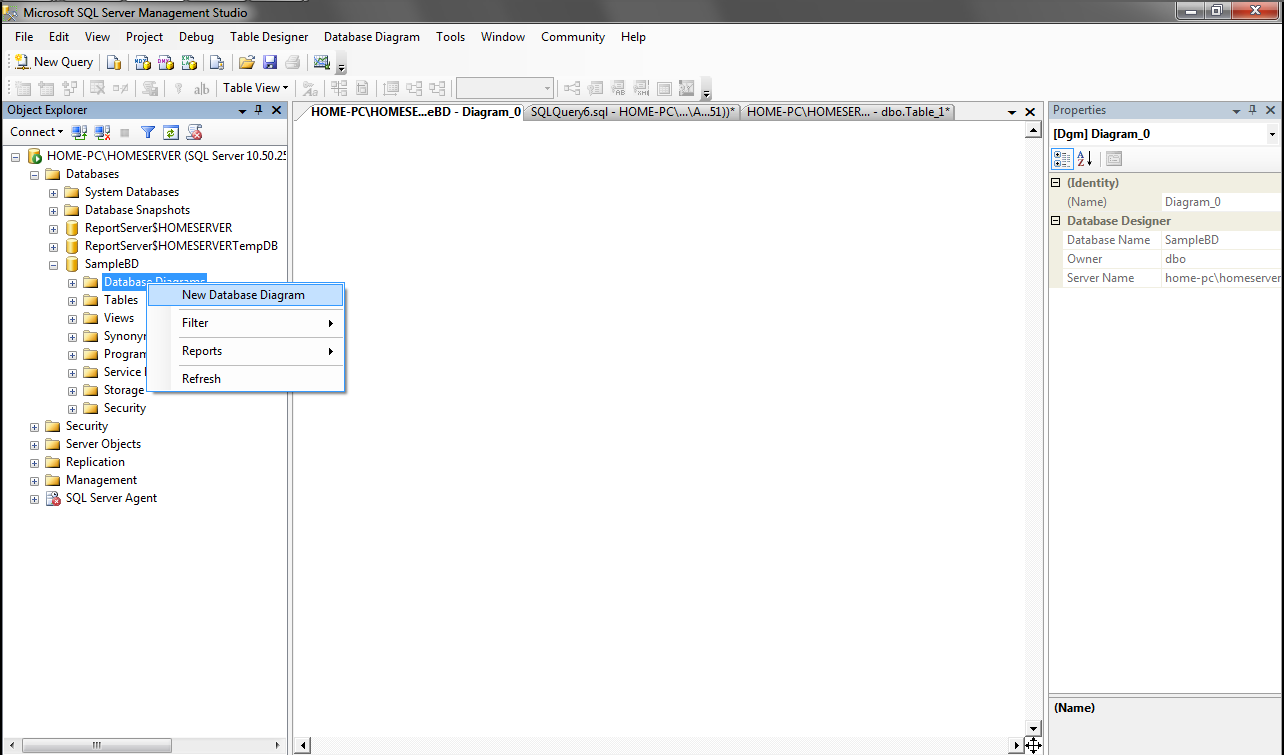Open the Community menu
1284x755 pixels.
pyautogui.click(x=573, y=37)
